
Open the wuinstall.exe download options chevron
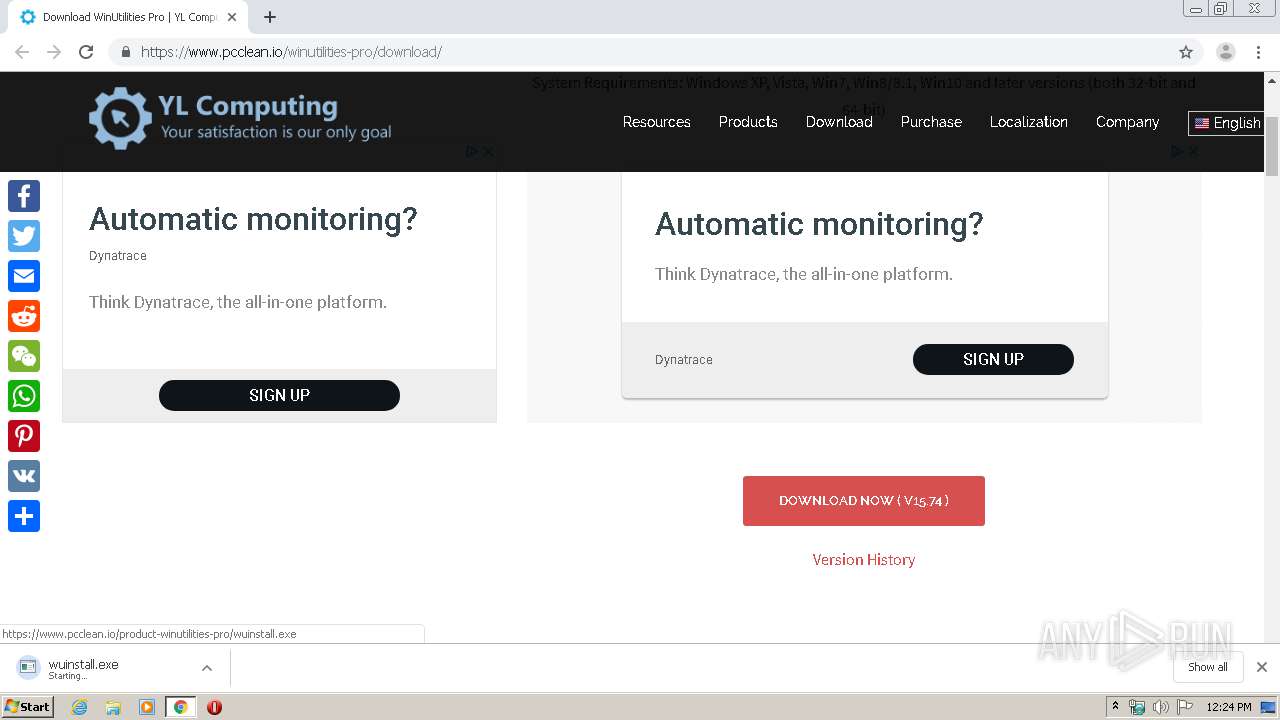207,668
